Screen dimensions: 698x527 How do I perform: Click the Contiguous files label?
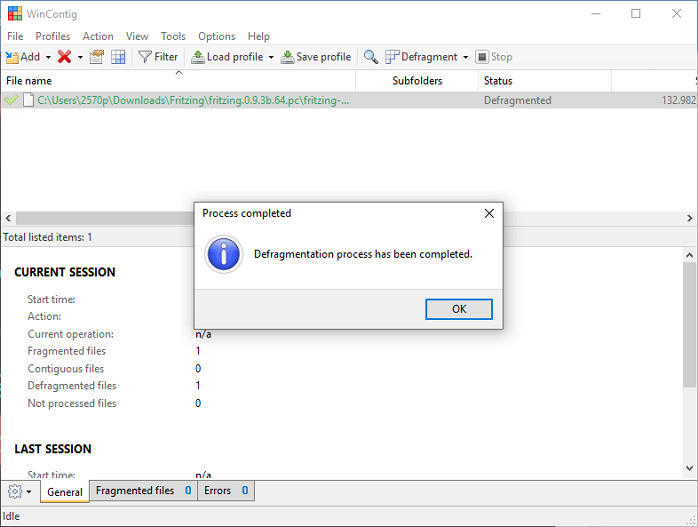pyautogui.click(x=65, y=369)
